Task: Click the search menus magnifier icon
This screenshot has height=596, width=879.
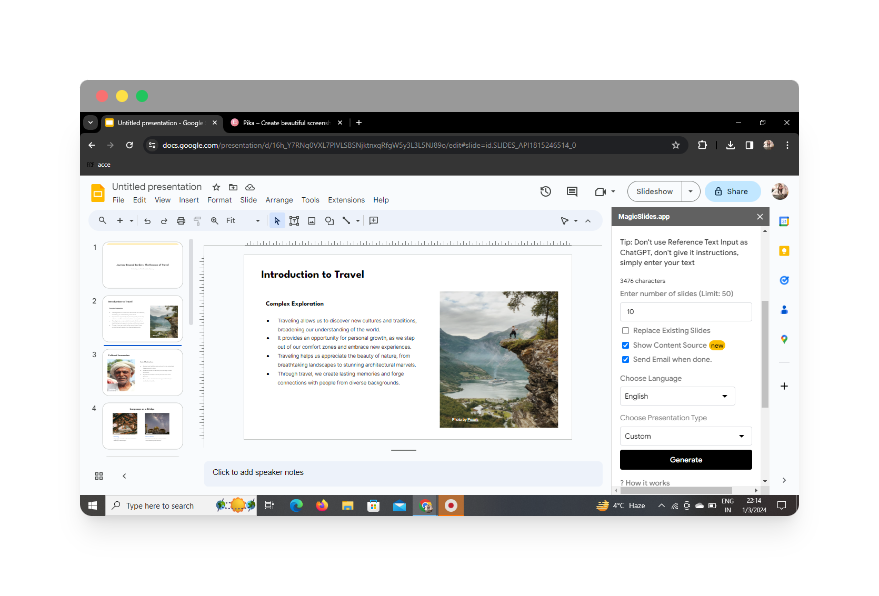Action: click(x=103, y=221)
